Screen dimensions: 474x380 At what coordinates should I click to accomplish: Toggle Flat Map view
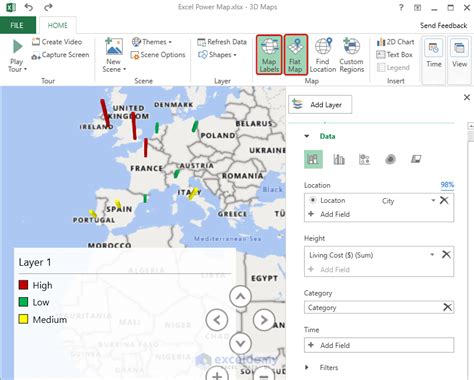[x=295, y=55]
